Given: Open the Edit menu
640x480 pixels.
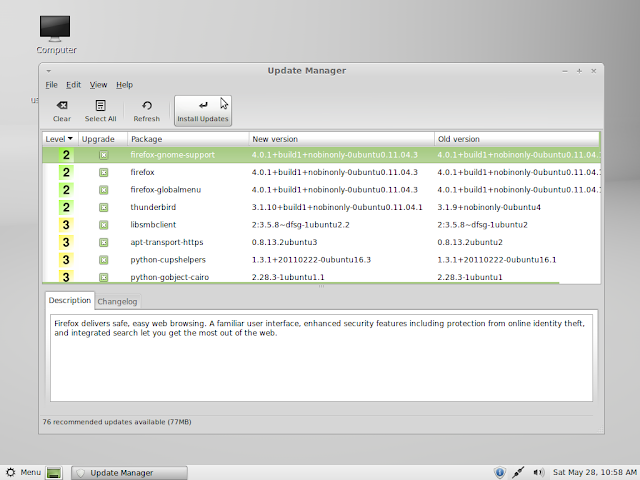Looking at the screenshot, I should point(73,85).
